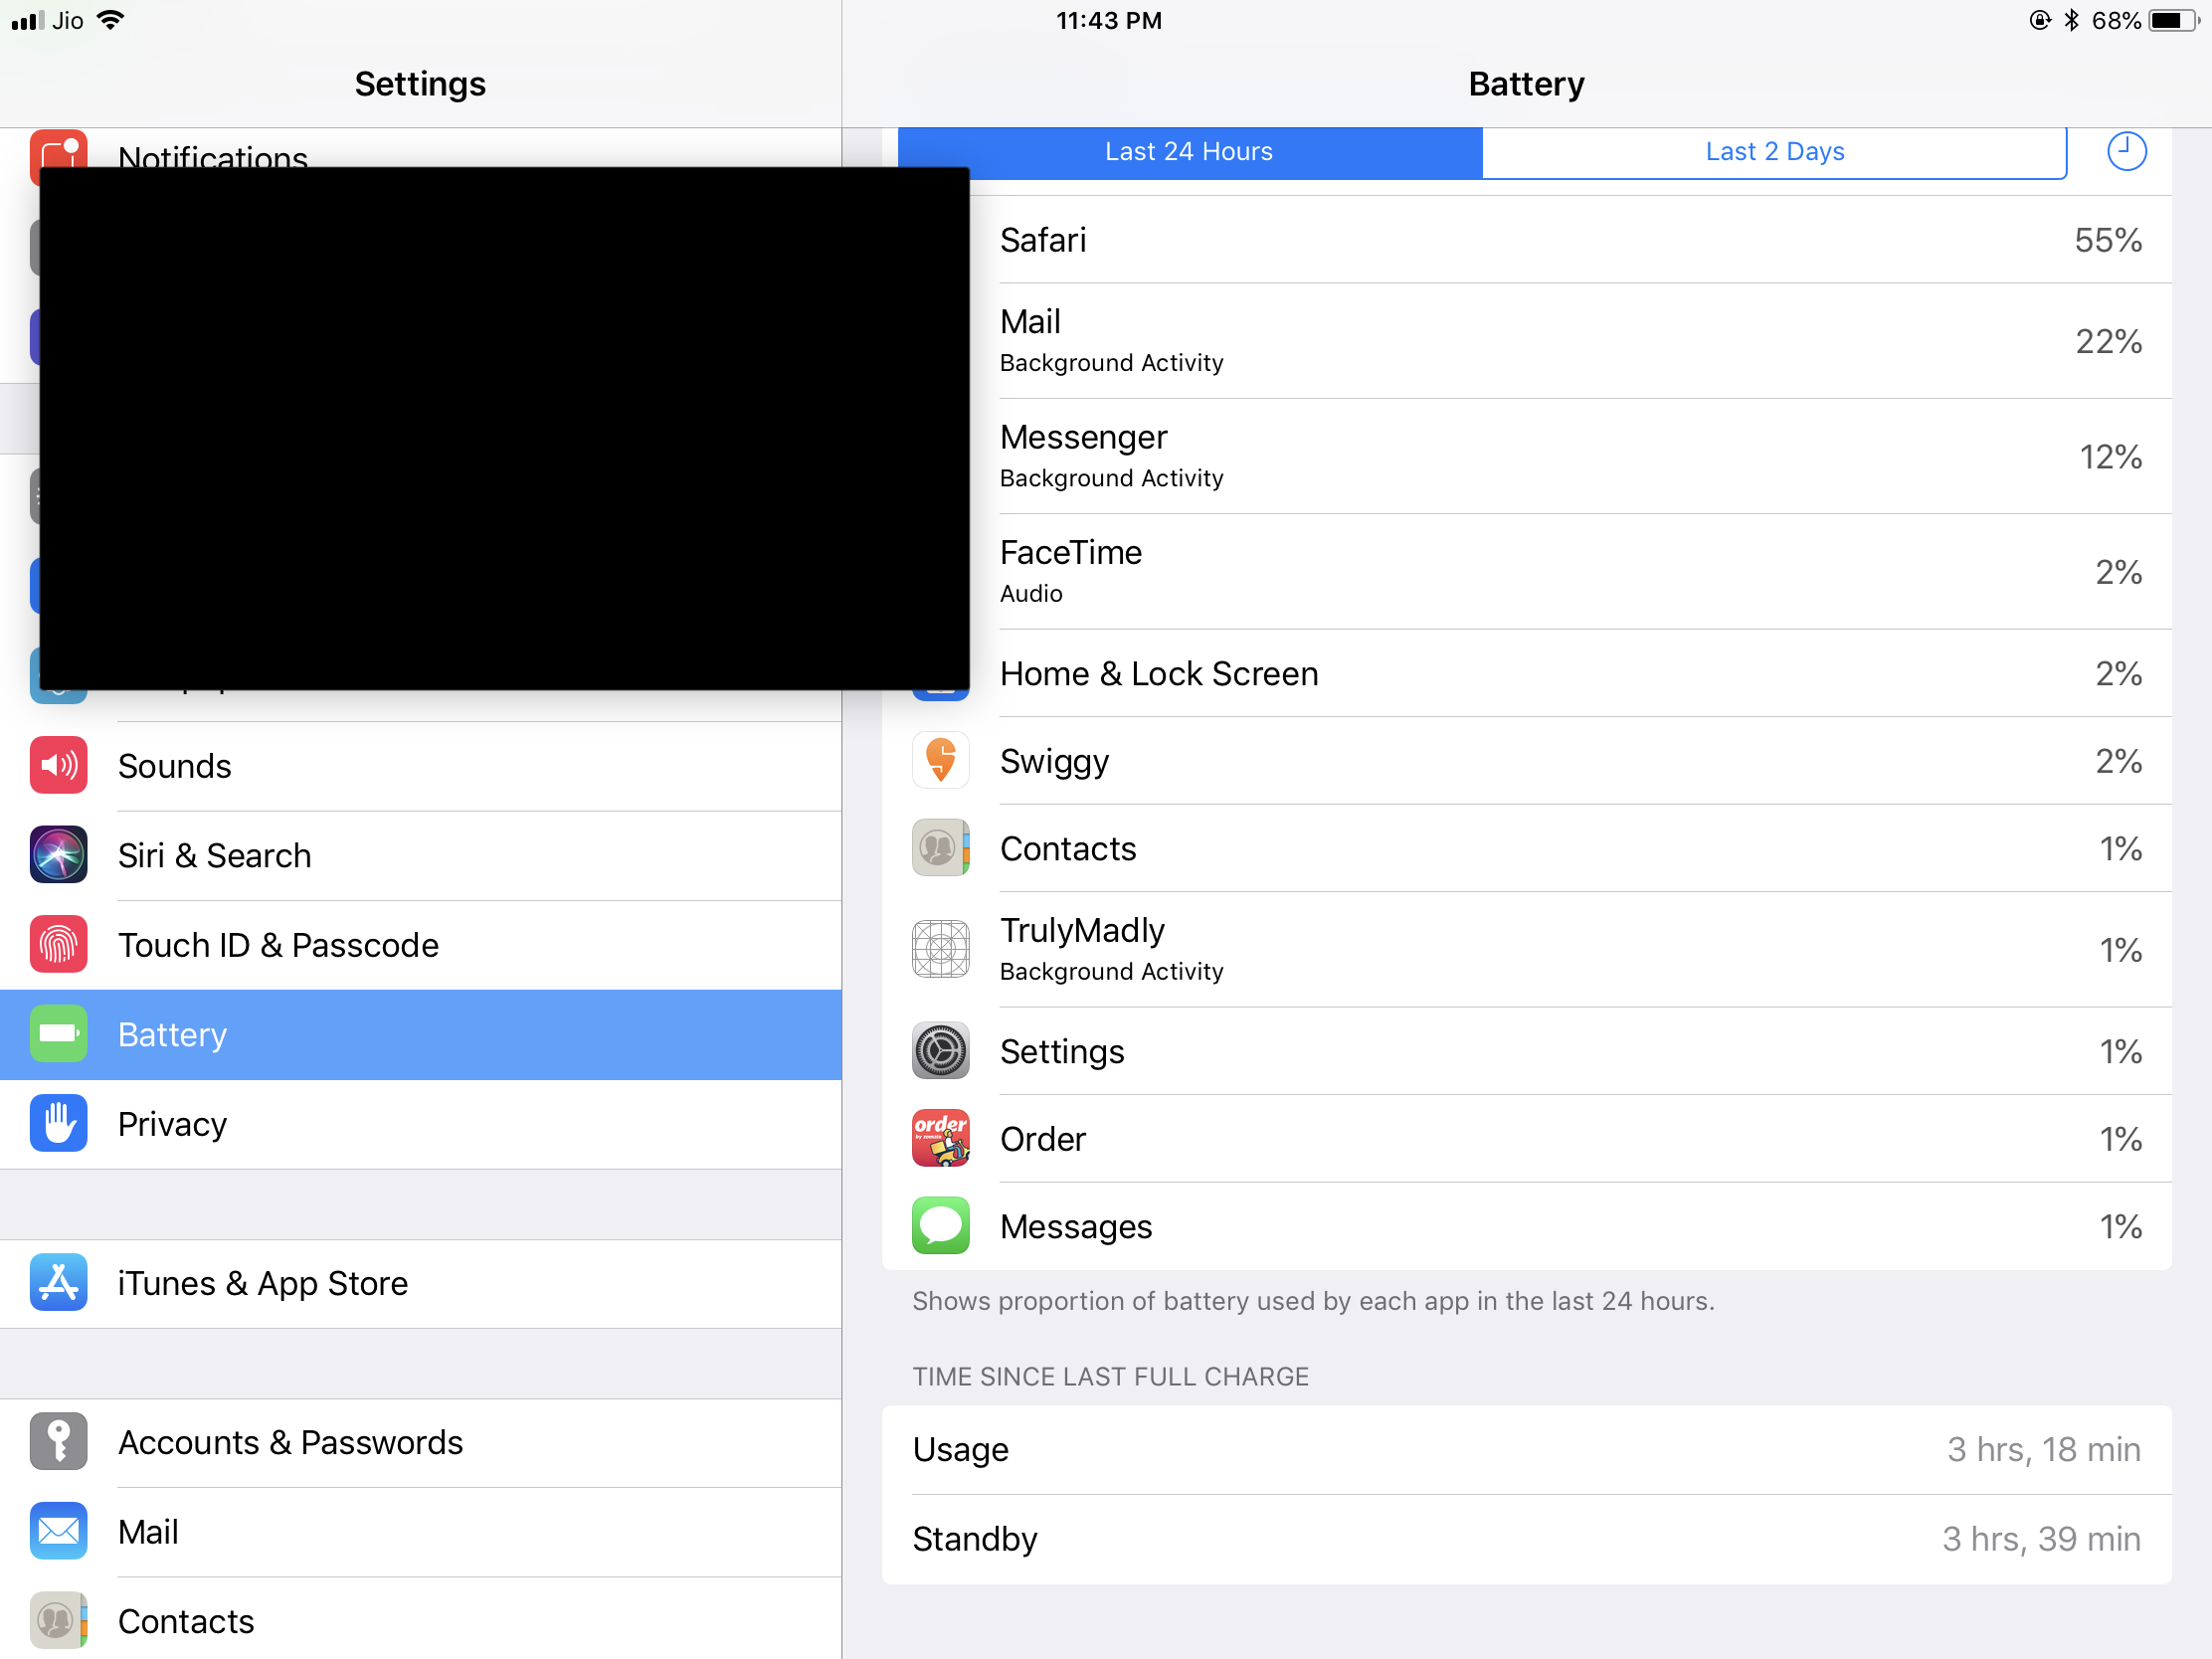Open Mail settings in sidebar
Viewport: 2212px width, 1659px height.
[x=420, y=1532]
